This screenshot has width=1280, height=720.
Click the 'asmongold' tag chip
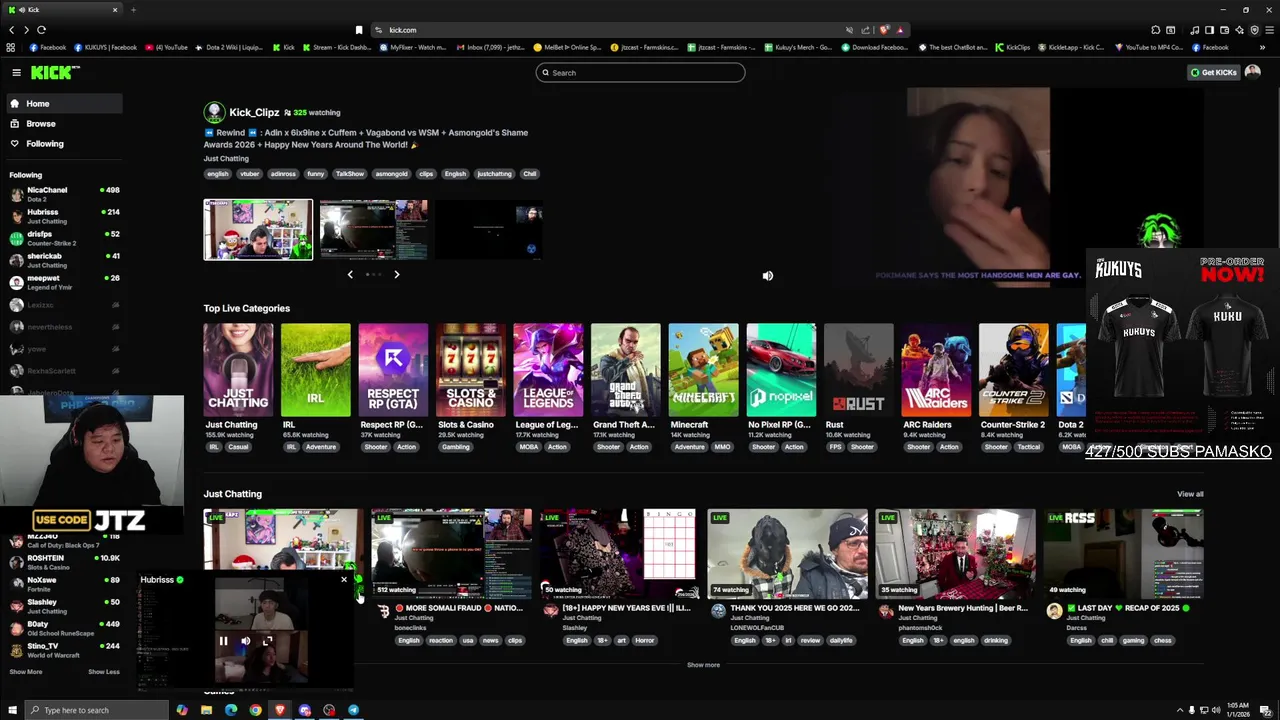pos(391,174)
